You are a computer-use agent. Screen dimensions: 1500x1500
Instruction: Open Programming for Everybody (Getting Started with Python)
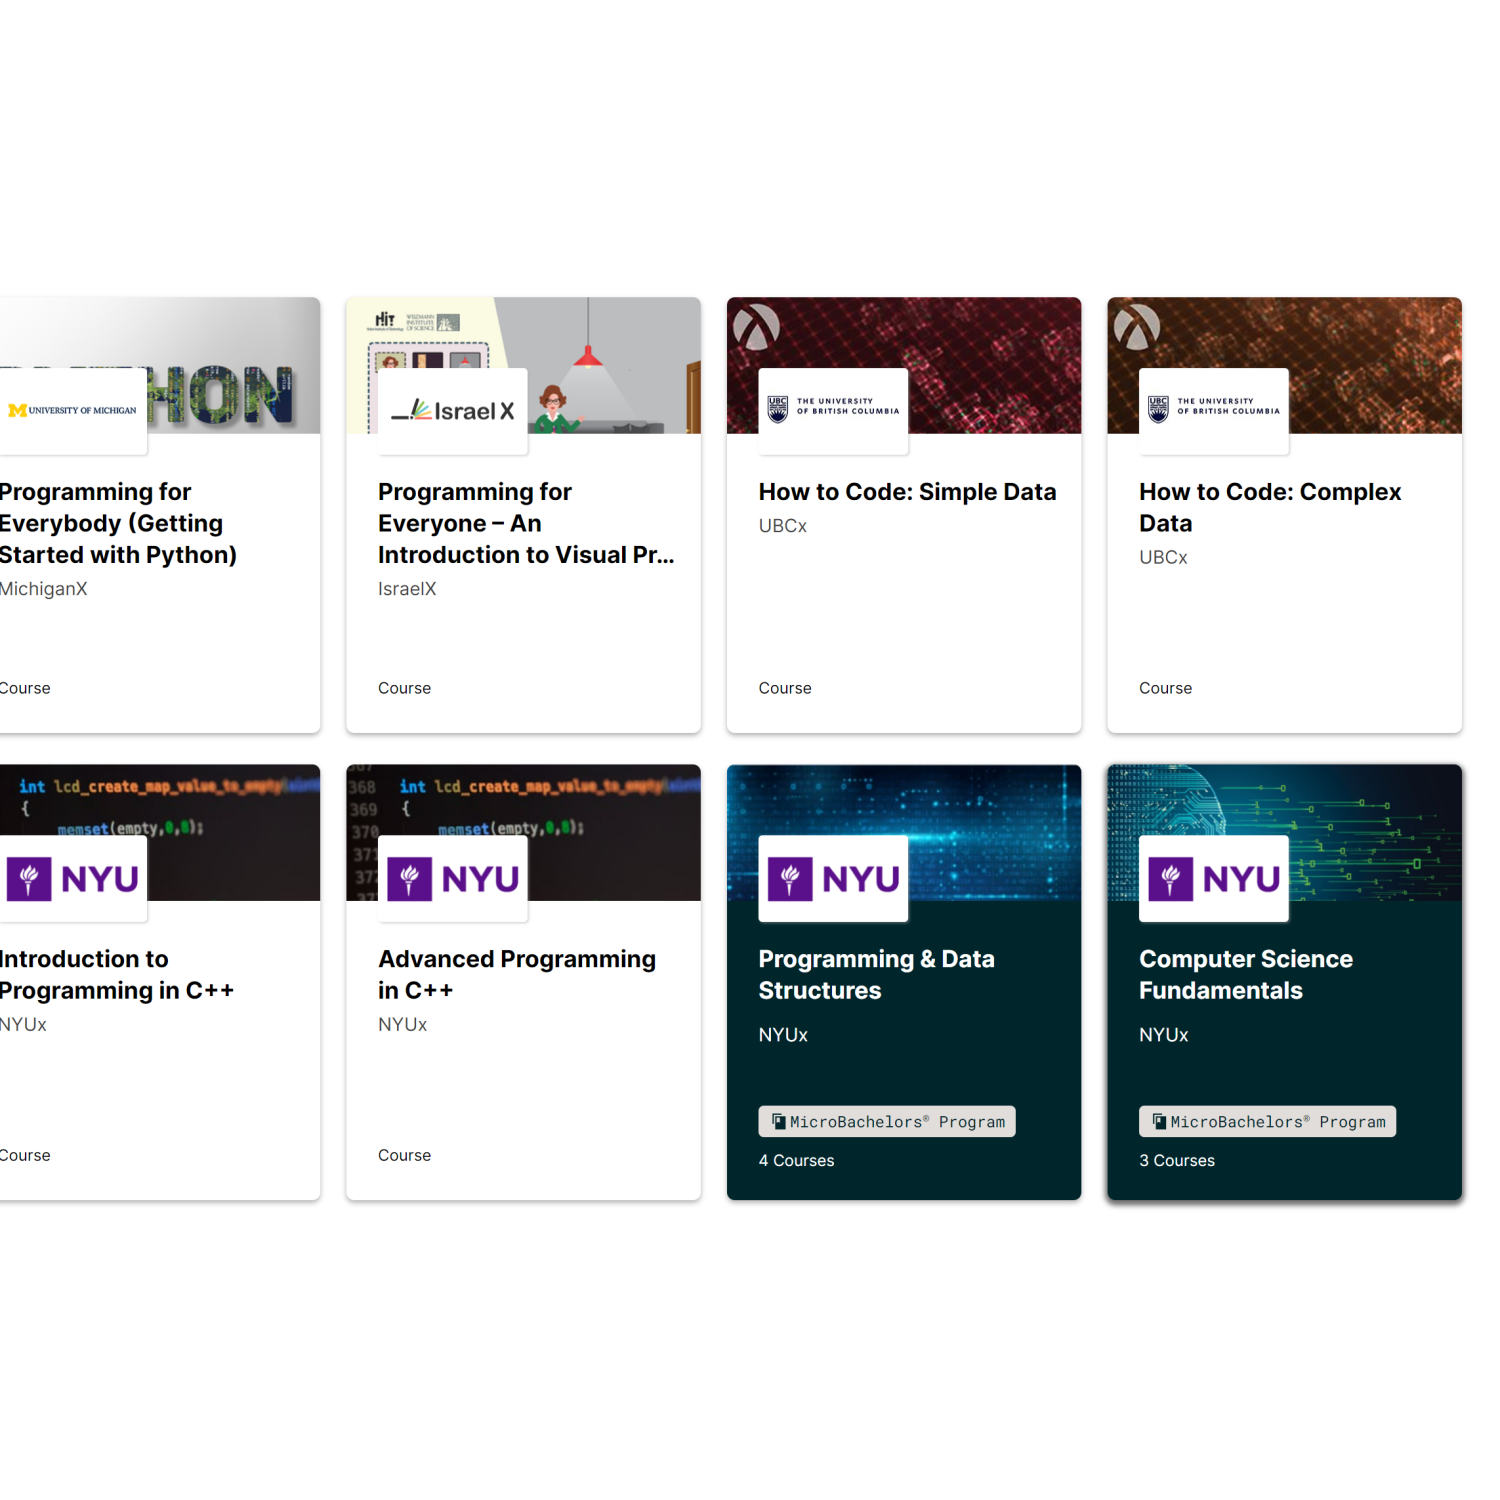click(115, 523)
